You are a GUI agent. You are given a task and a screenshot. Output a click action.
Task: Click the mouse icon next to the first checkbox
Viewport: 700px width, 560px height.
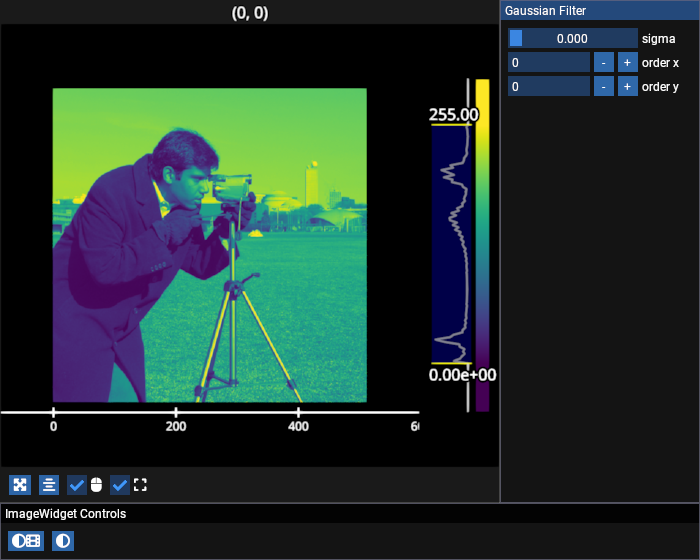(x=96, y=485)
